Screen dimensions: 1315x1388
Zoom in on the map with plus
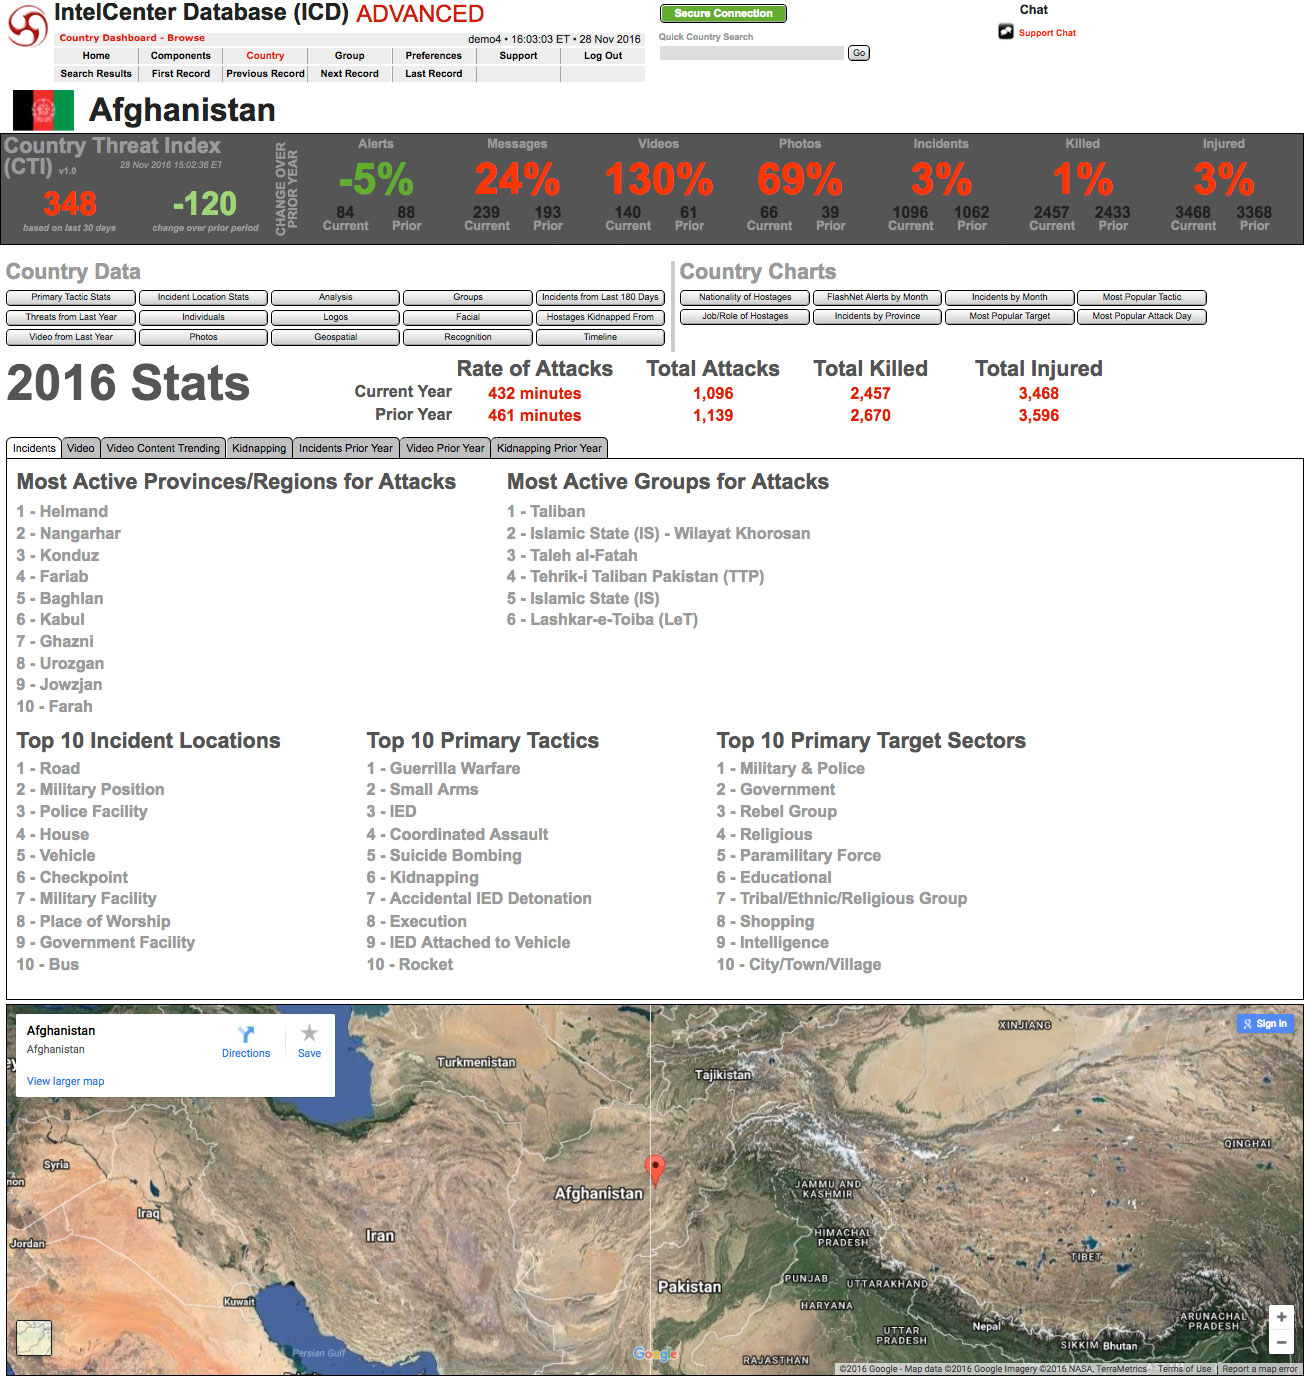click(x=1281, y=1317)
